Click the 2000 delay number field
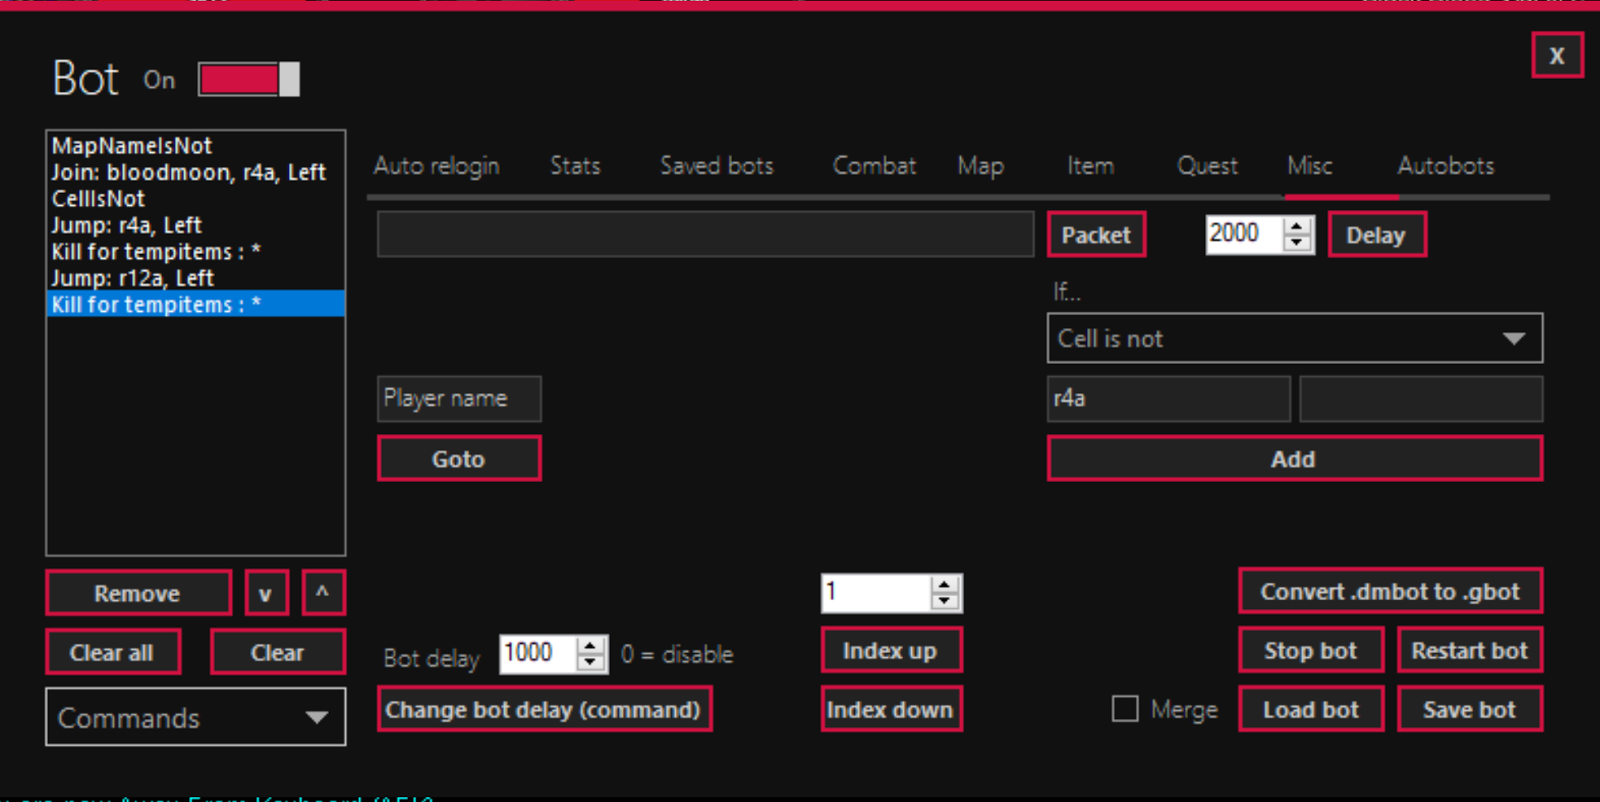This screenshot has width=1600, height=802. pyautogui.click(x=1244, y=234)
